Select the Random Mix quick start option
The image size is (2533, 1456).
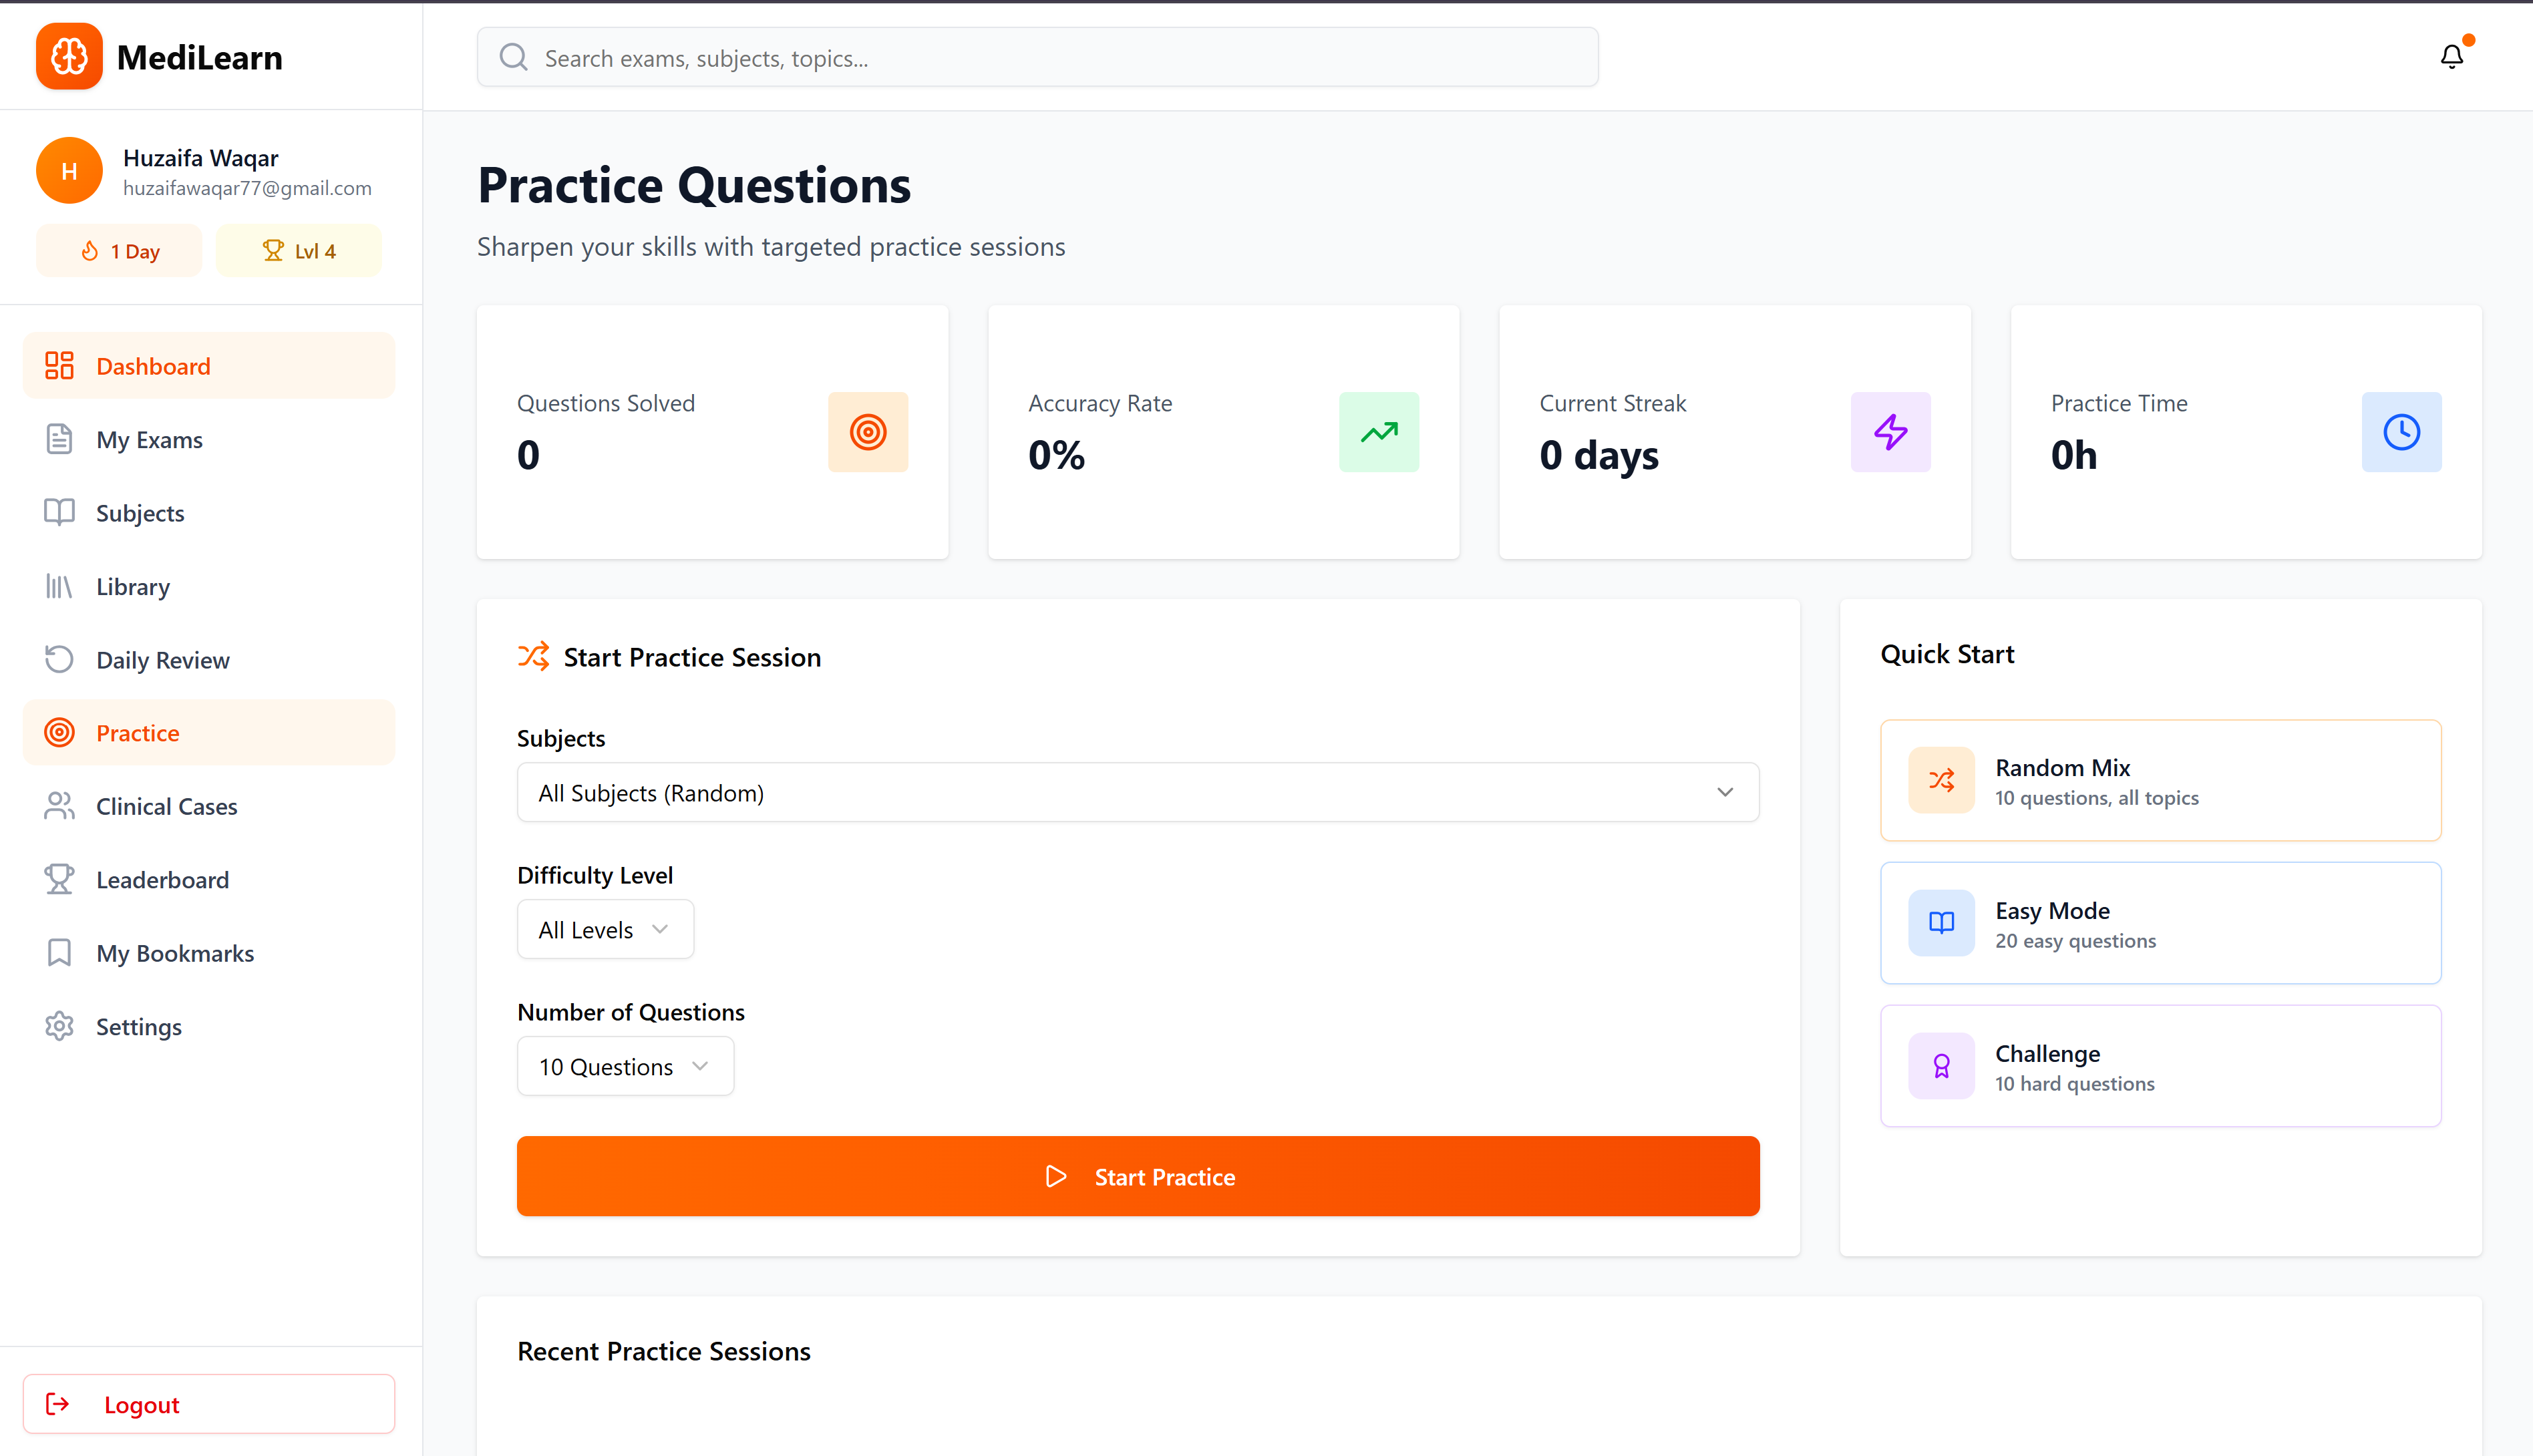tap(2159, 780)
